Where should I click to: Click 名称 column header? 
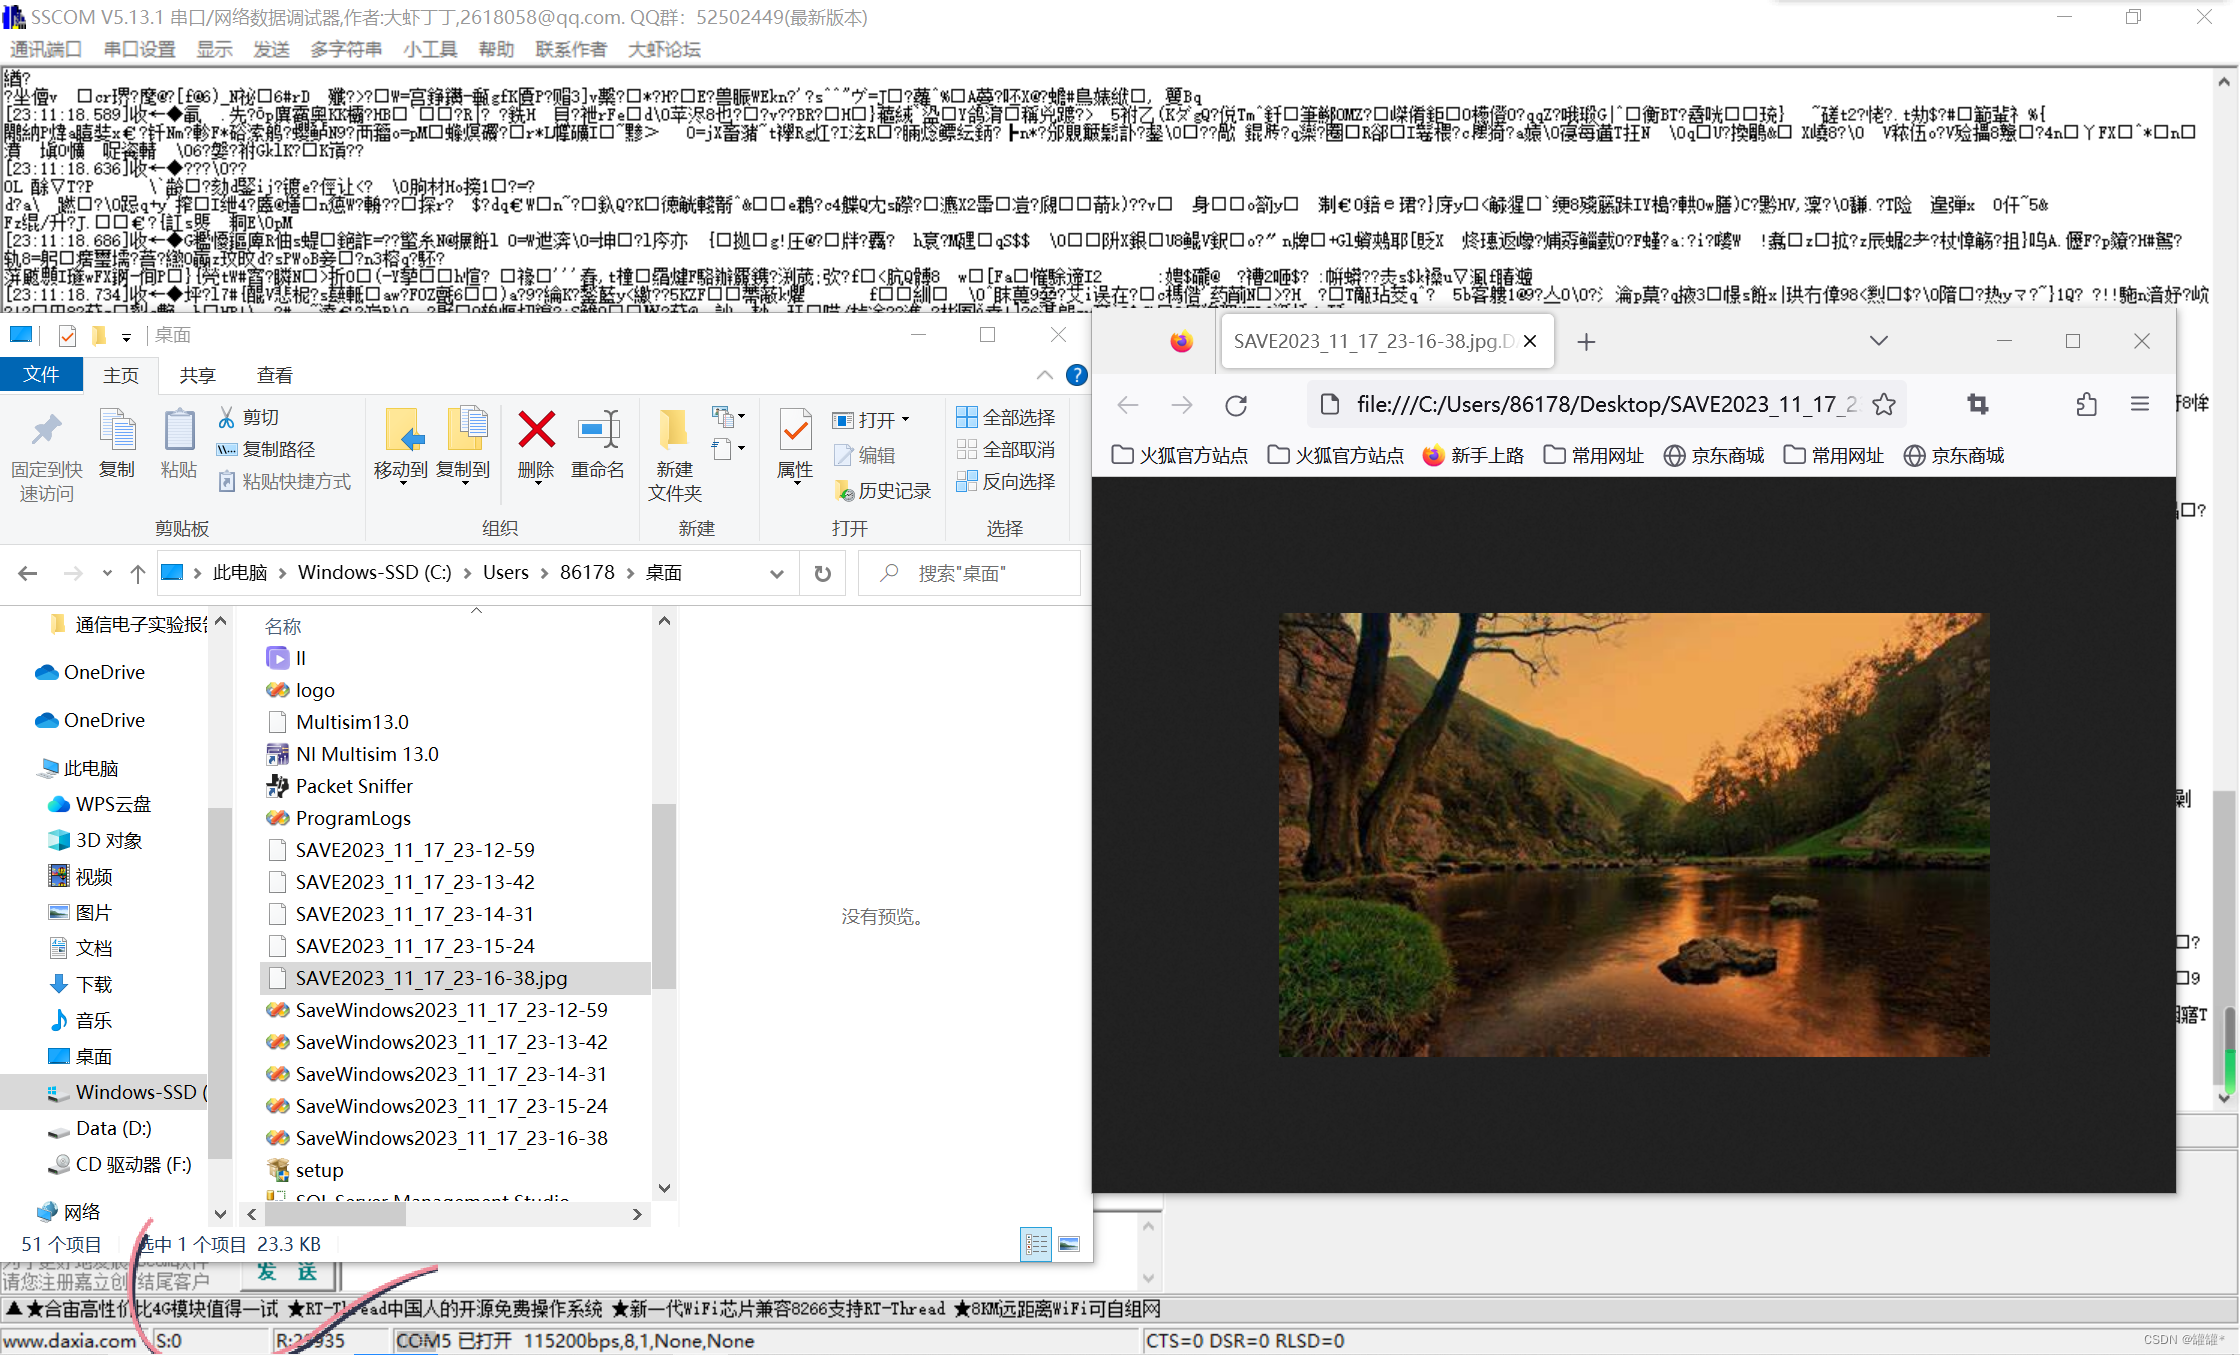pos(283,626)
